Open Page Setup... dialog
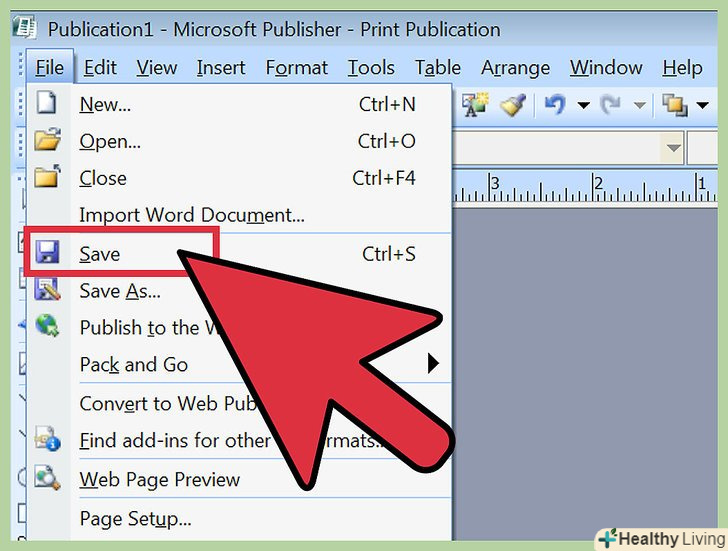Image resolution: width=728 pixels, height=551 pixels. pyautogui.click(x=239, y=519)
